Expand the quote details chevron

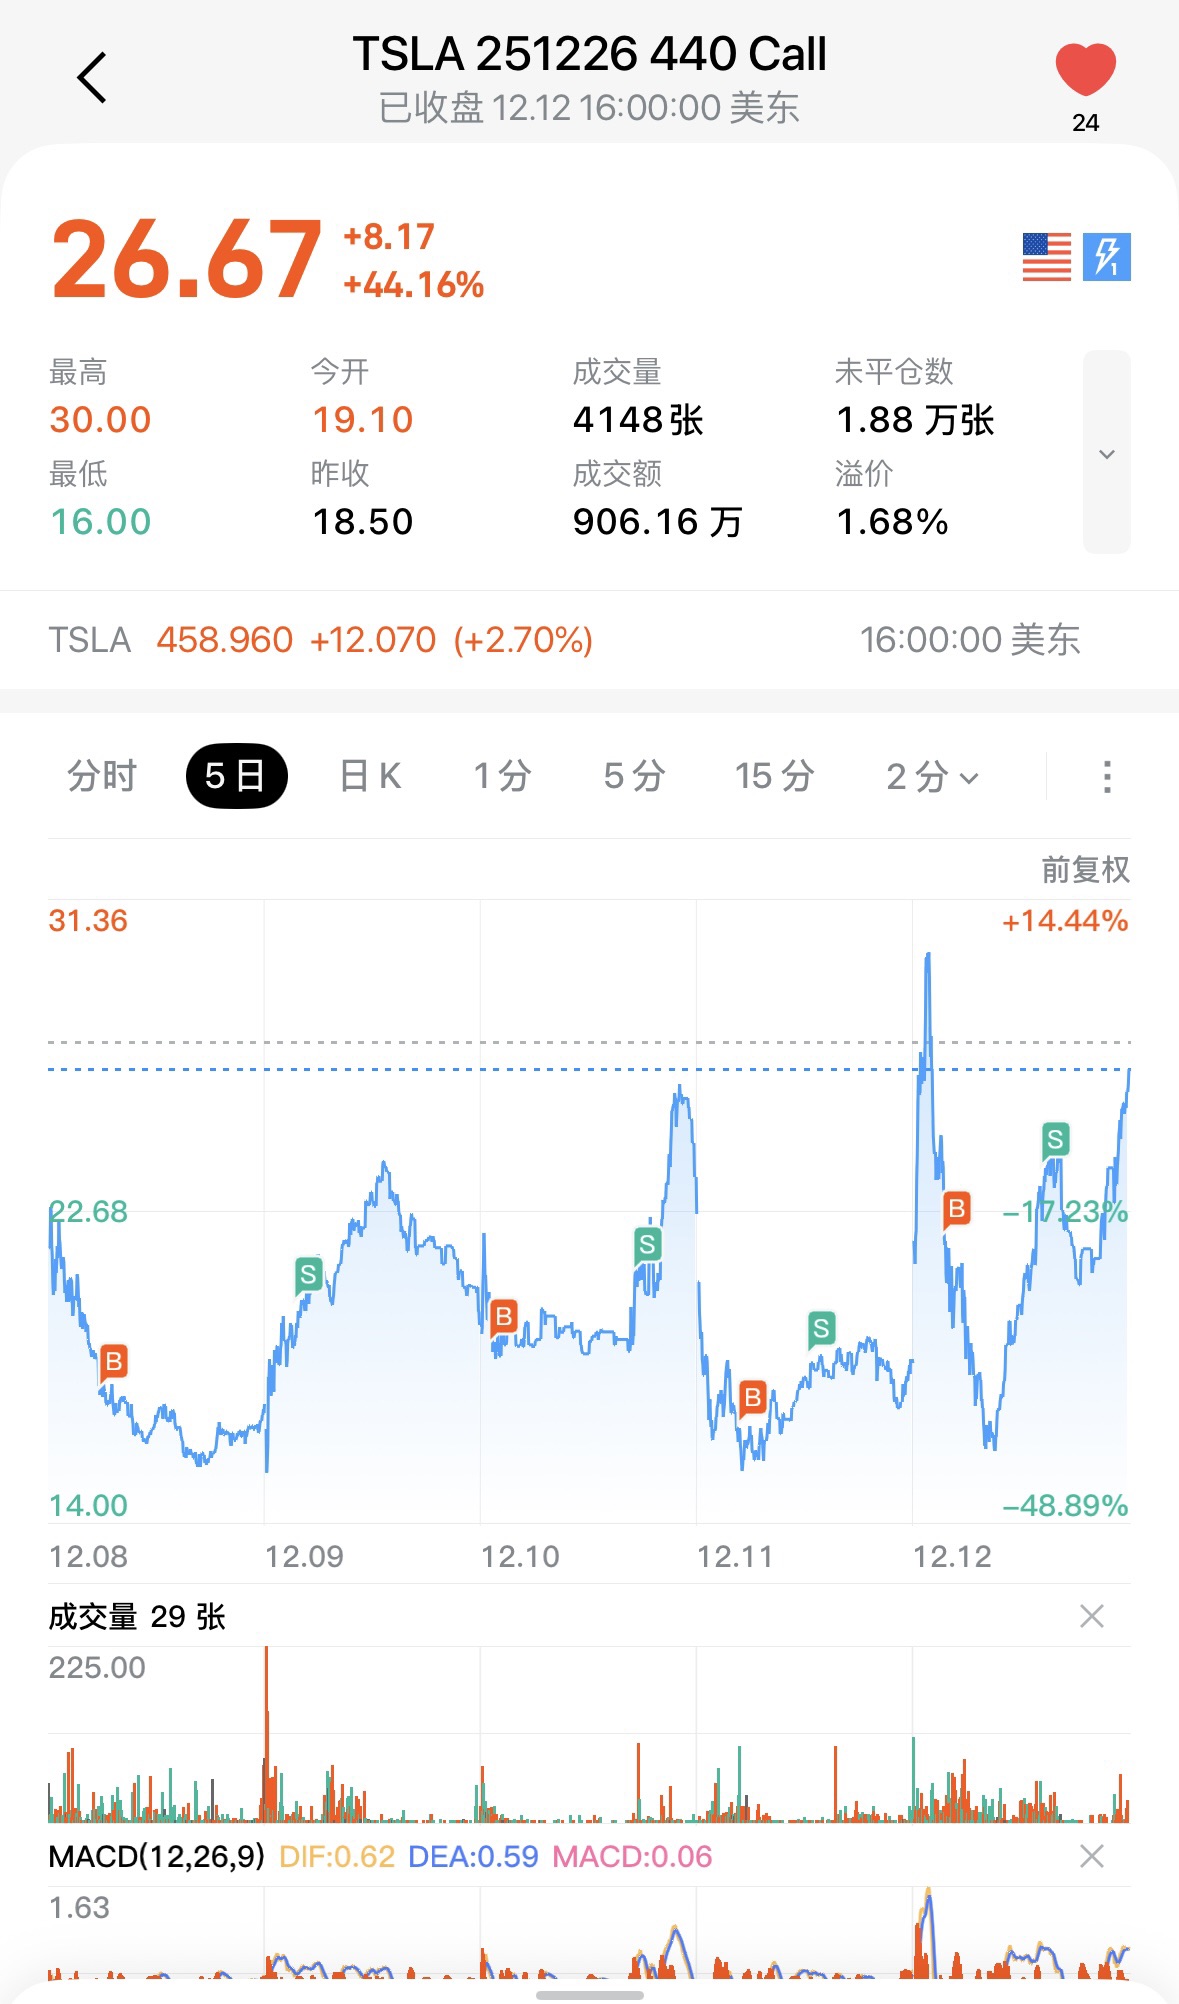pyautogui.click(x=1106, y=453)
